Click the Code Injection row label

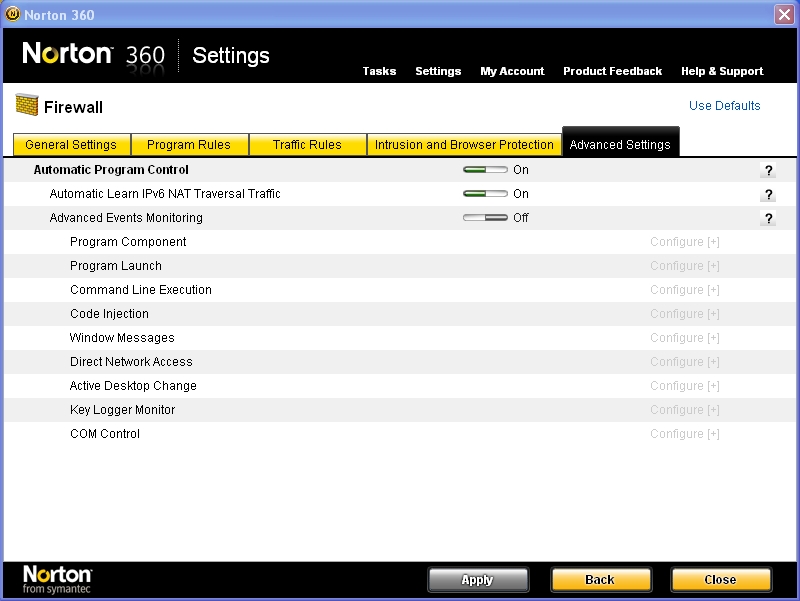(x=109, y=314)
